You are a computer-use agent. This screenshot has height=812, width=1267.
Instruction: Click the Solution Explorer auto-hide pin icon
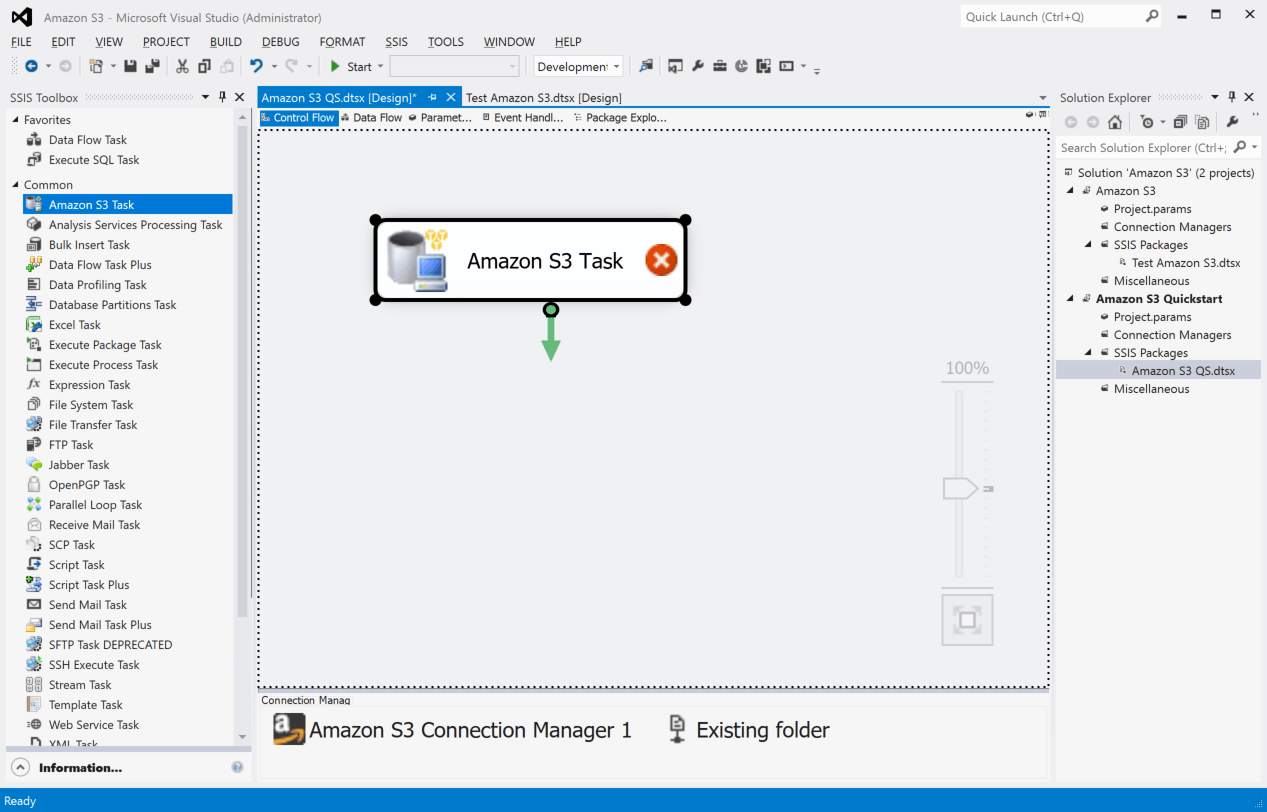(1232, 97)
